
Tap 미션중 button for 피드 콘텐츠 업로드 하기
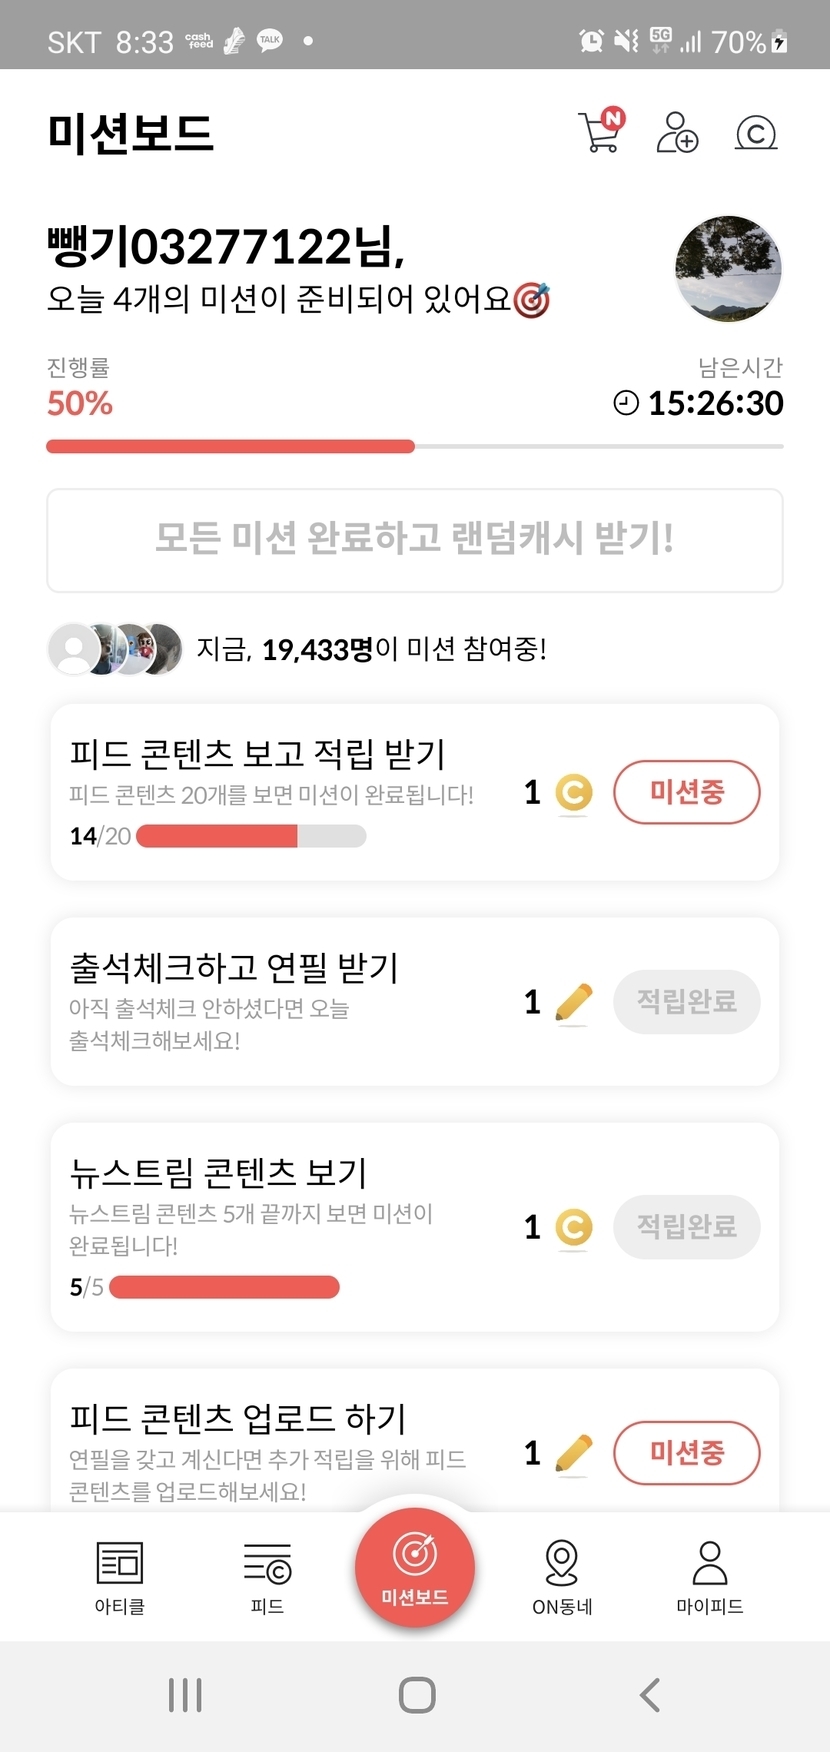tap(686, 1452)
